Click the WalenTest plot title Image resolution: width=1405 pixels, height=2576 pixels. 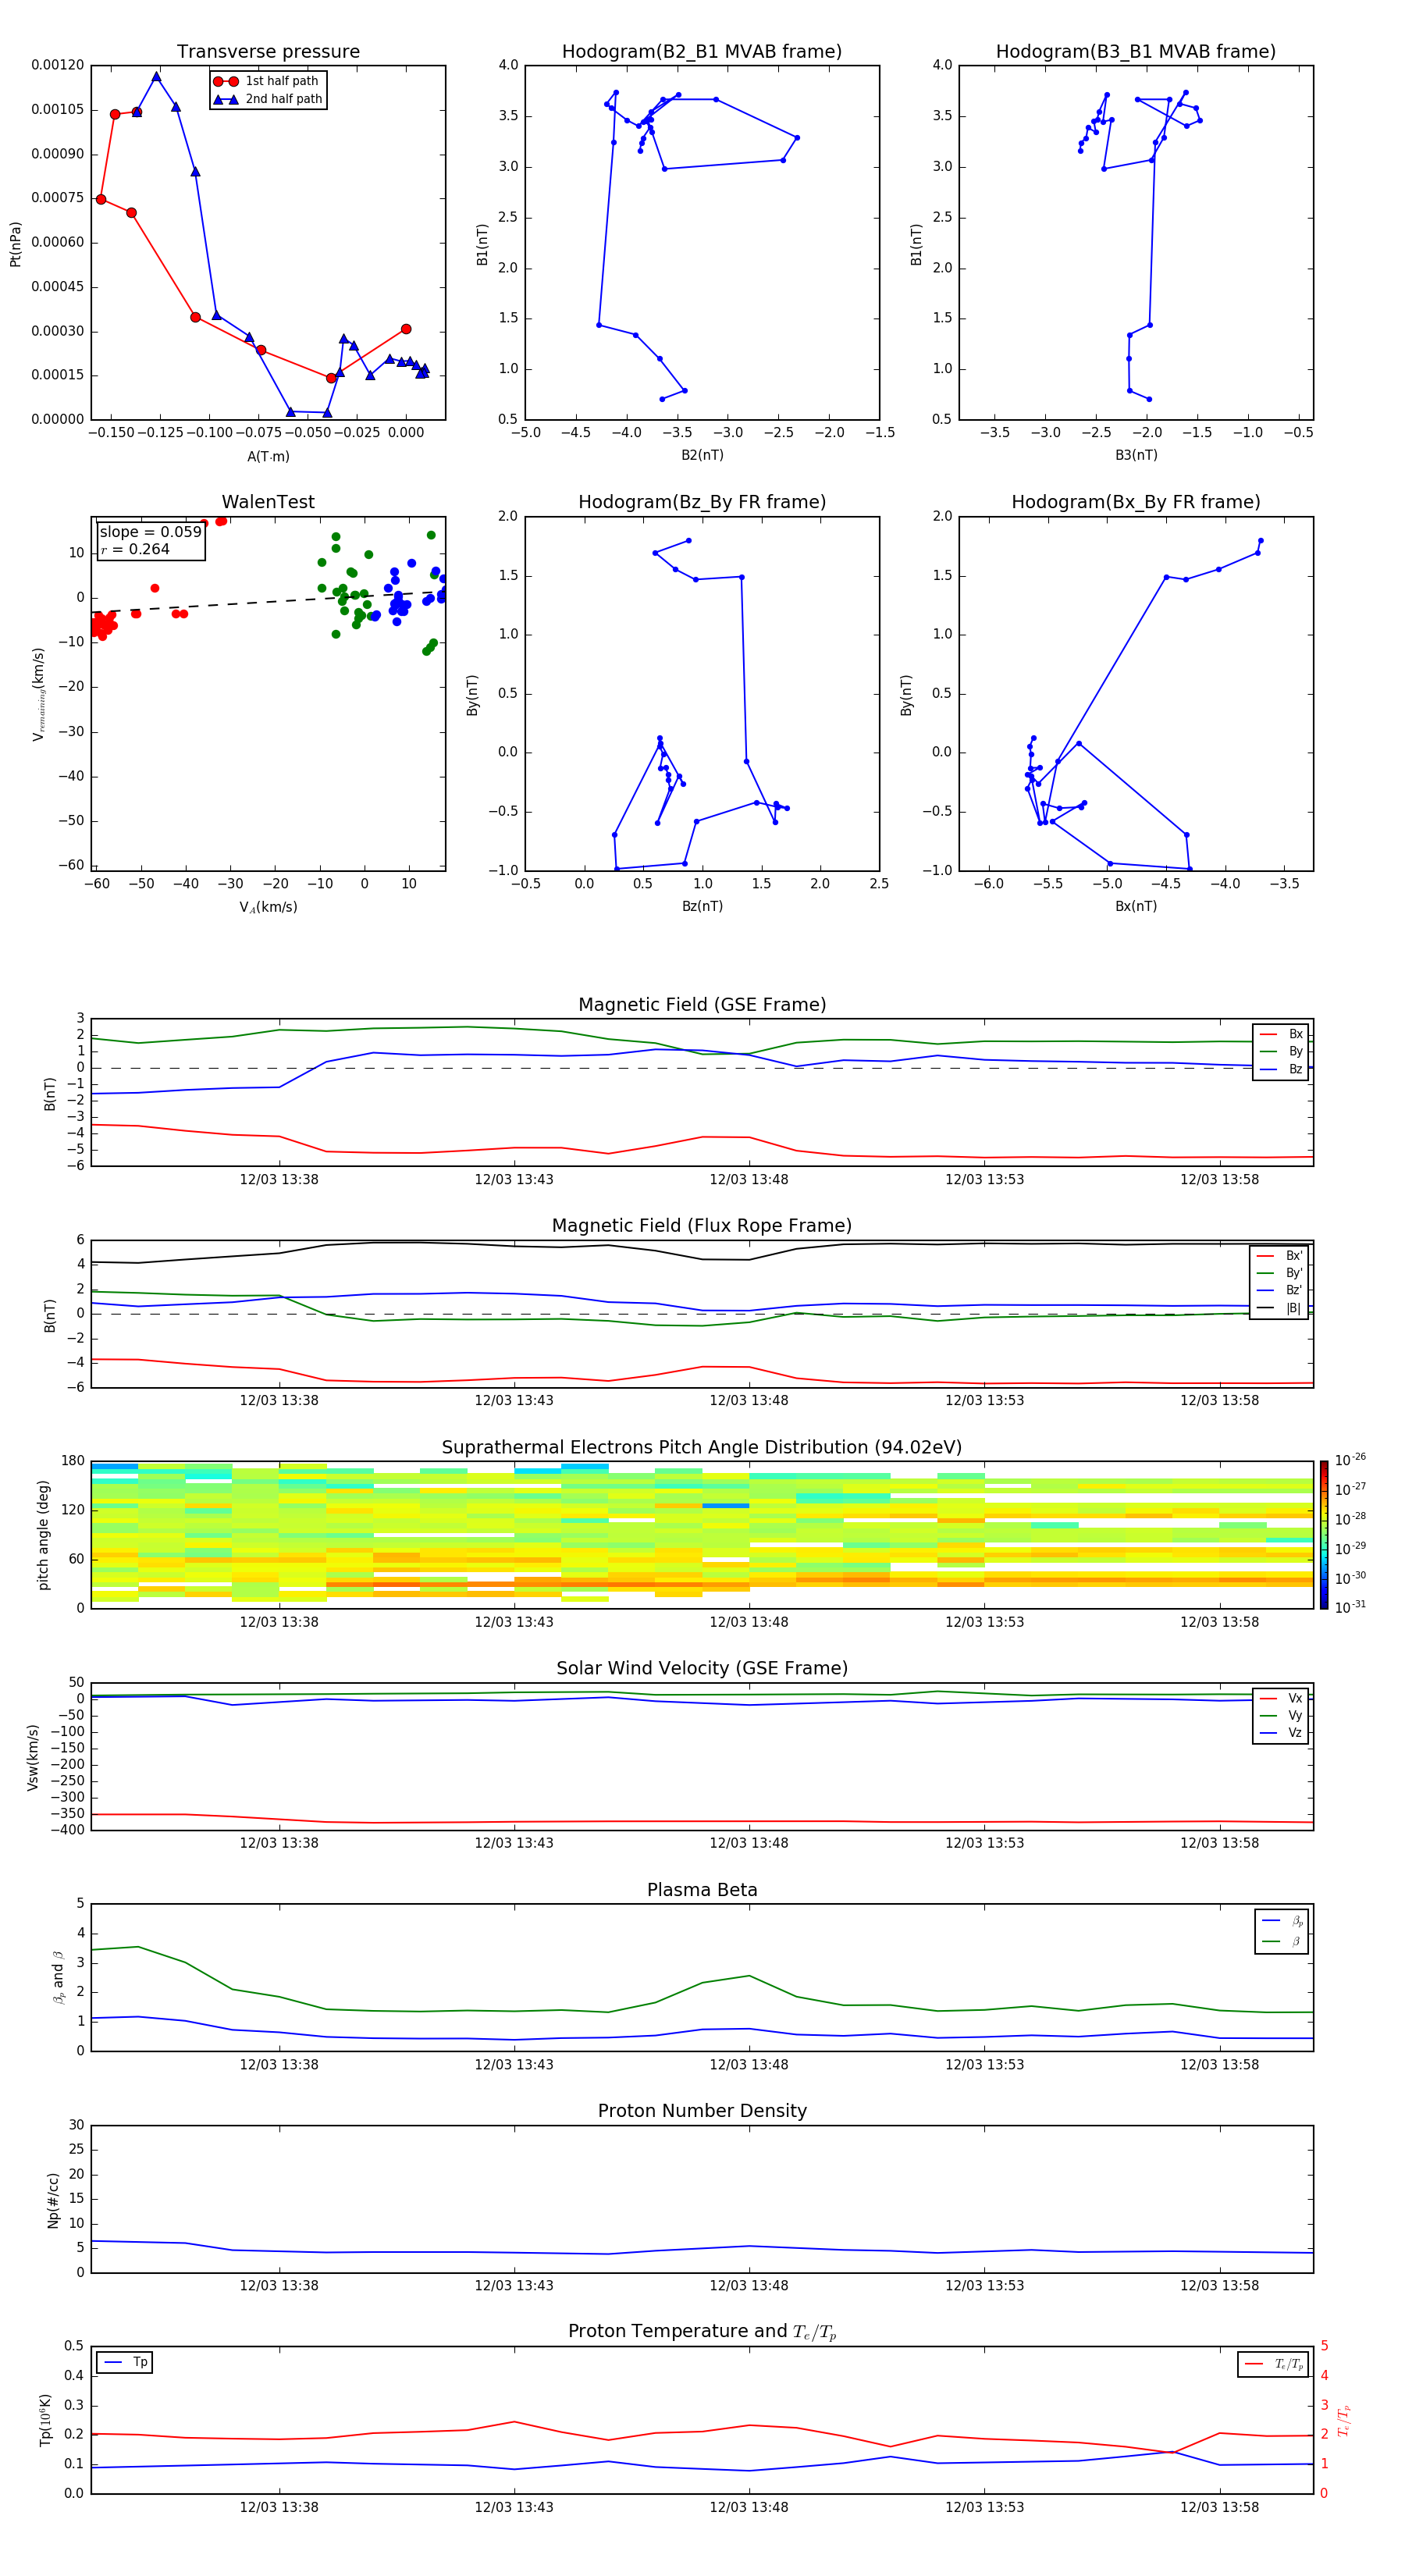pos(268,502)
